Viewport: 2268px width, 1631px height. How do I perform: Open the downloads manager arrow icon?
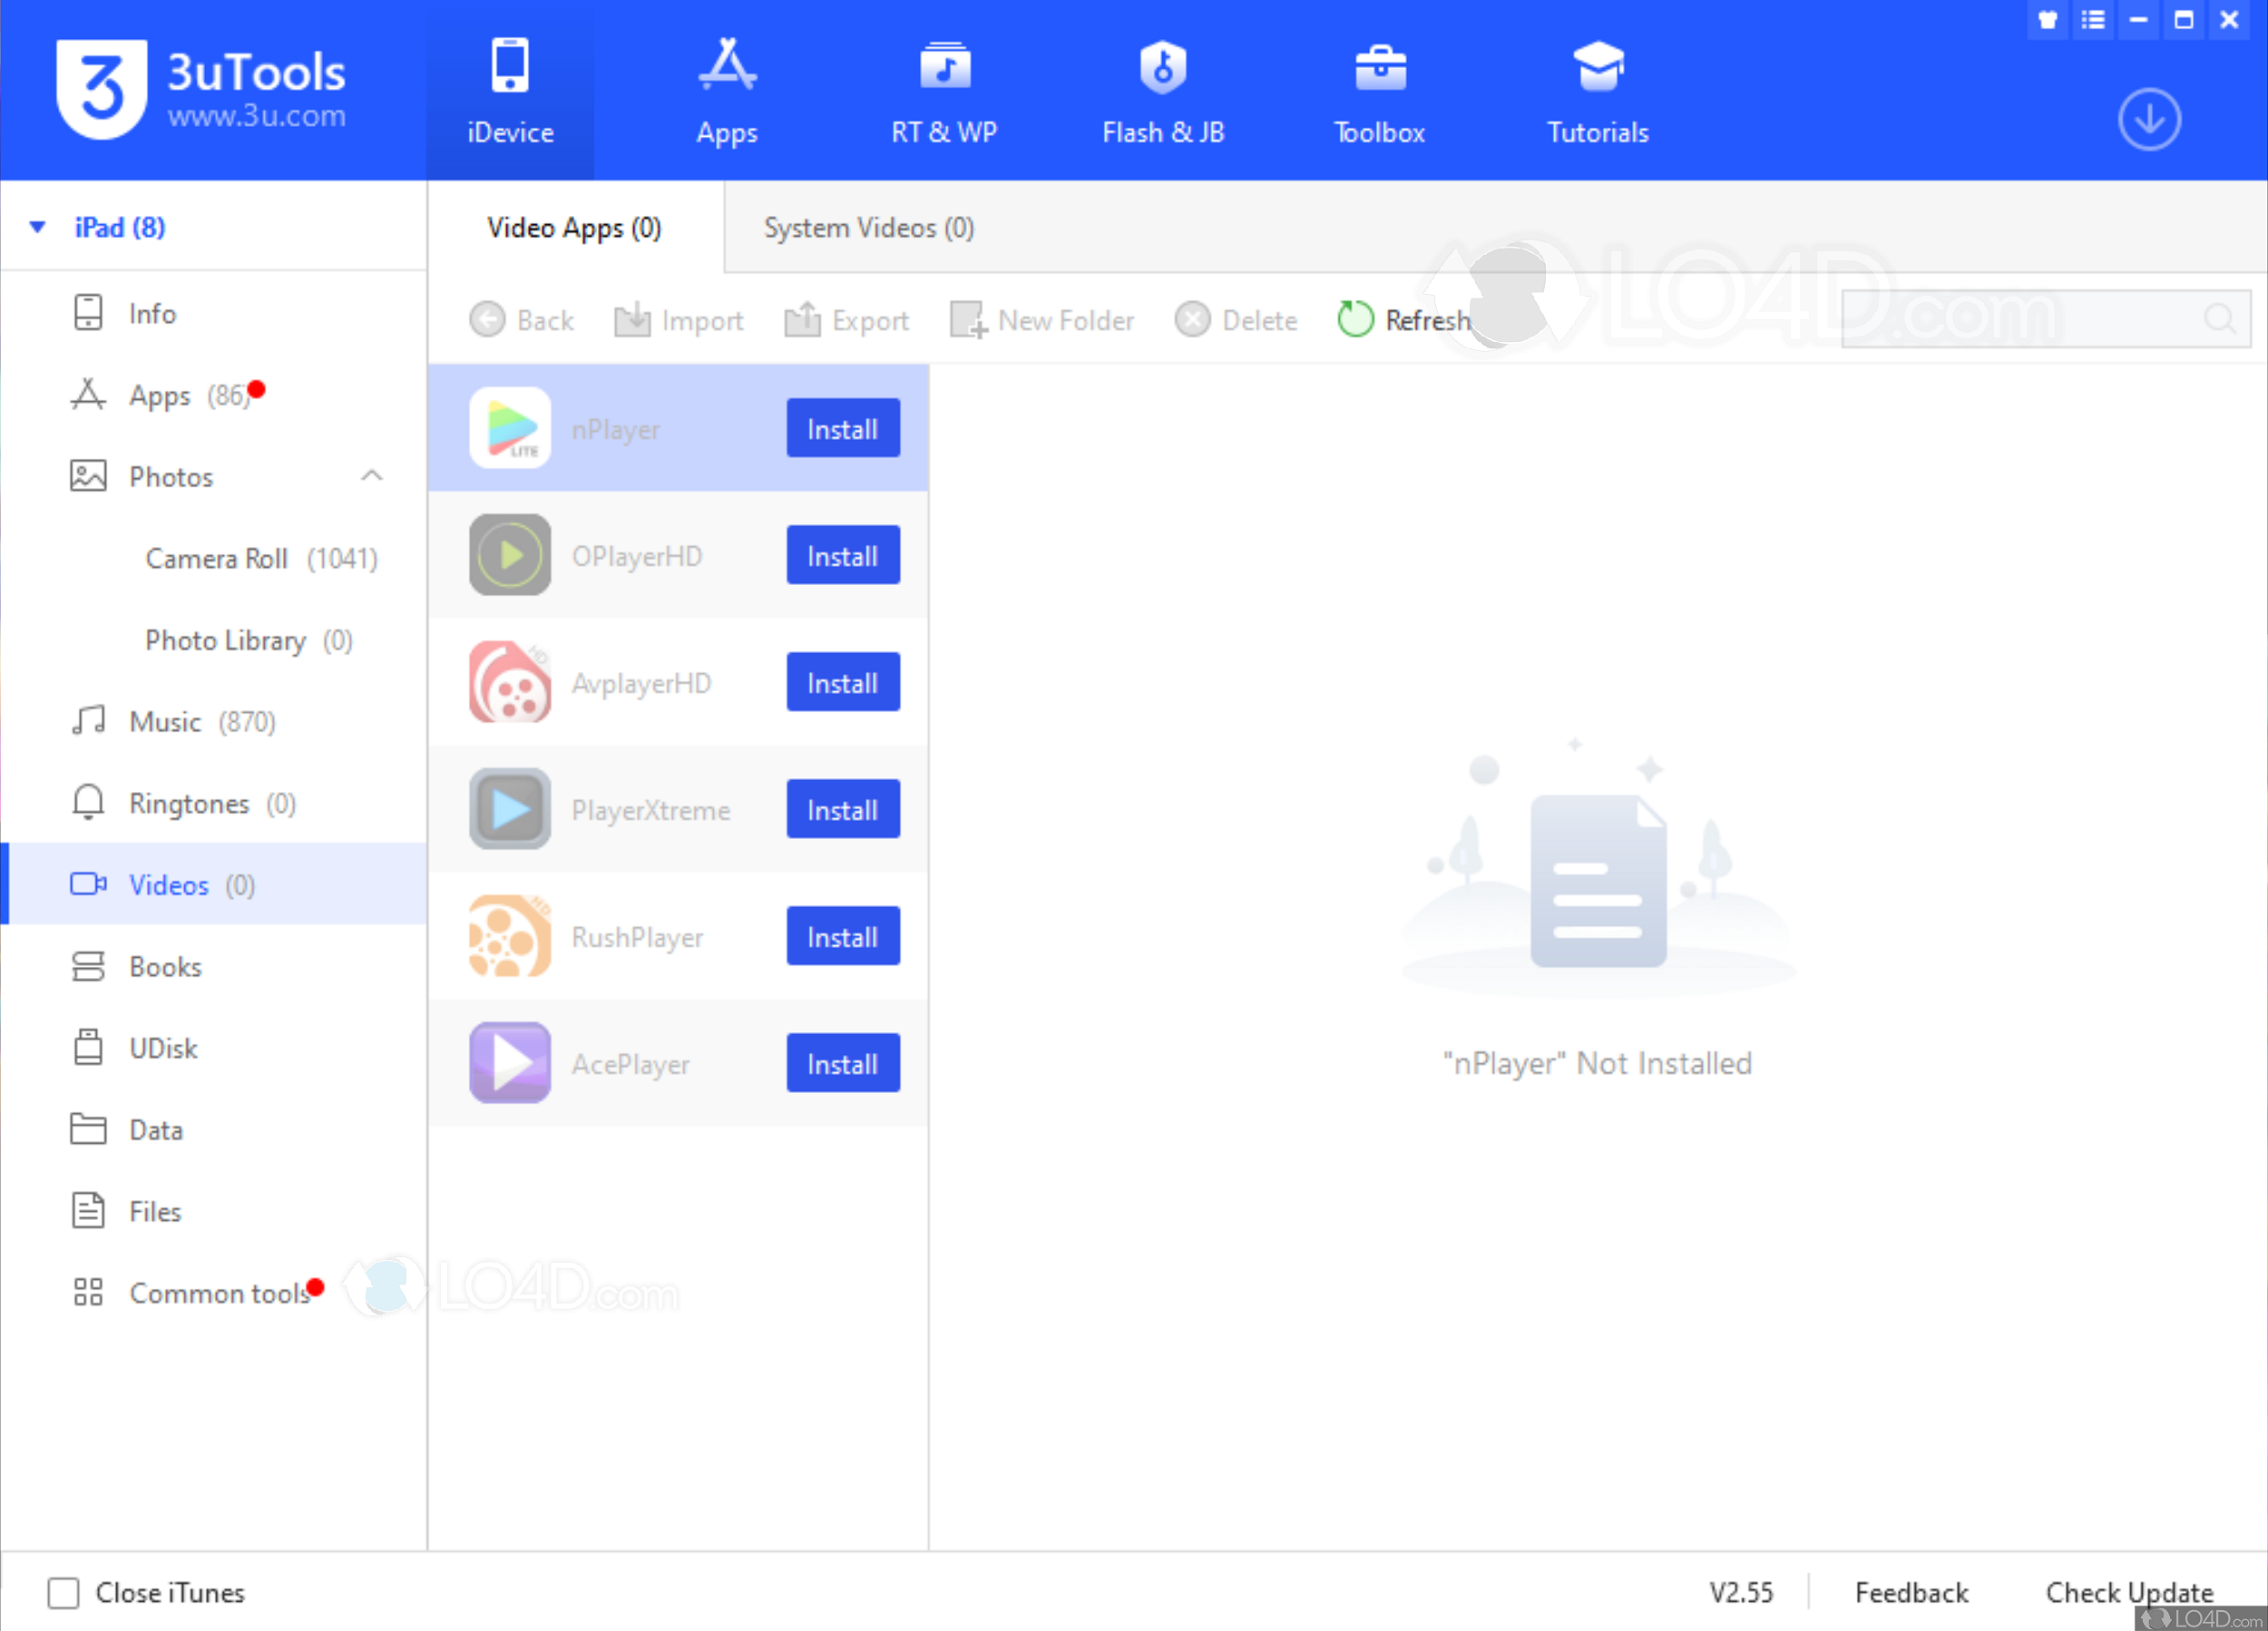[x=2149, y=120]
